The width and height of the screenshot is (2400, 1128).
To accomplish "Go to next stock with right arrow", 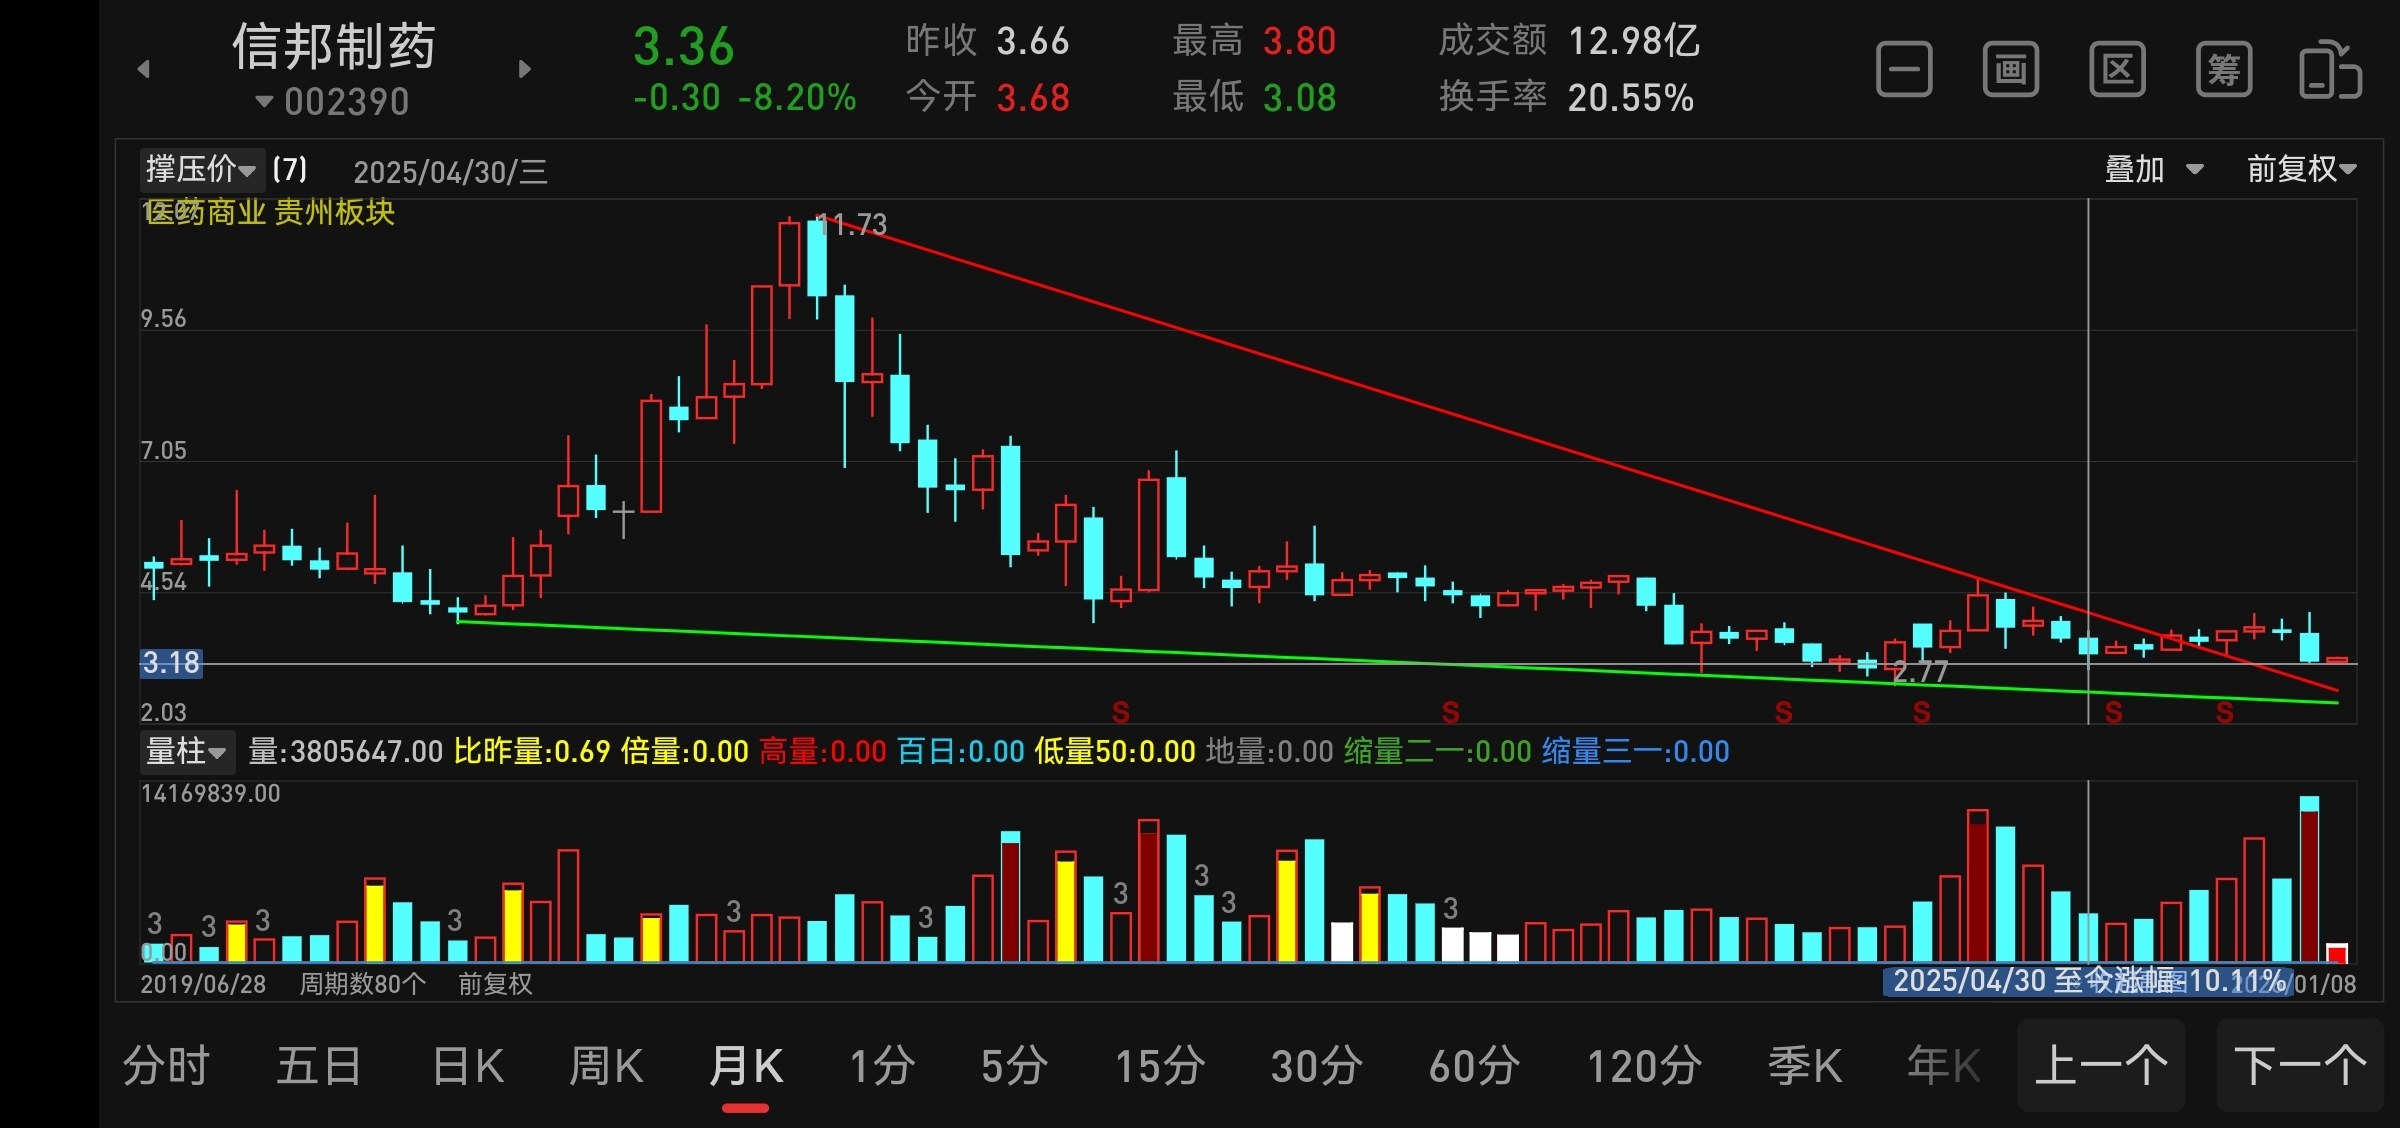I will coord(524,69).
